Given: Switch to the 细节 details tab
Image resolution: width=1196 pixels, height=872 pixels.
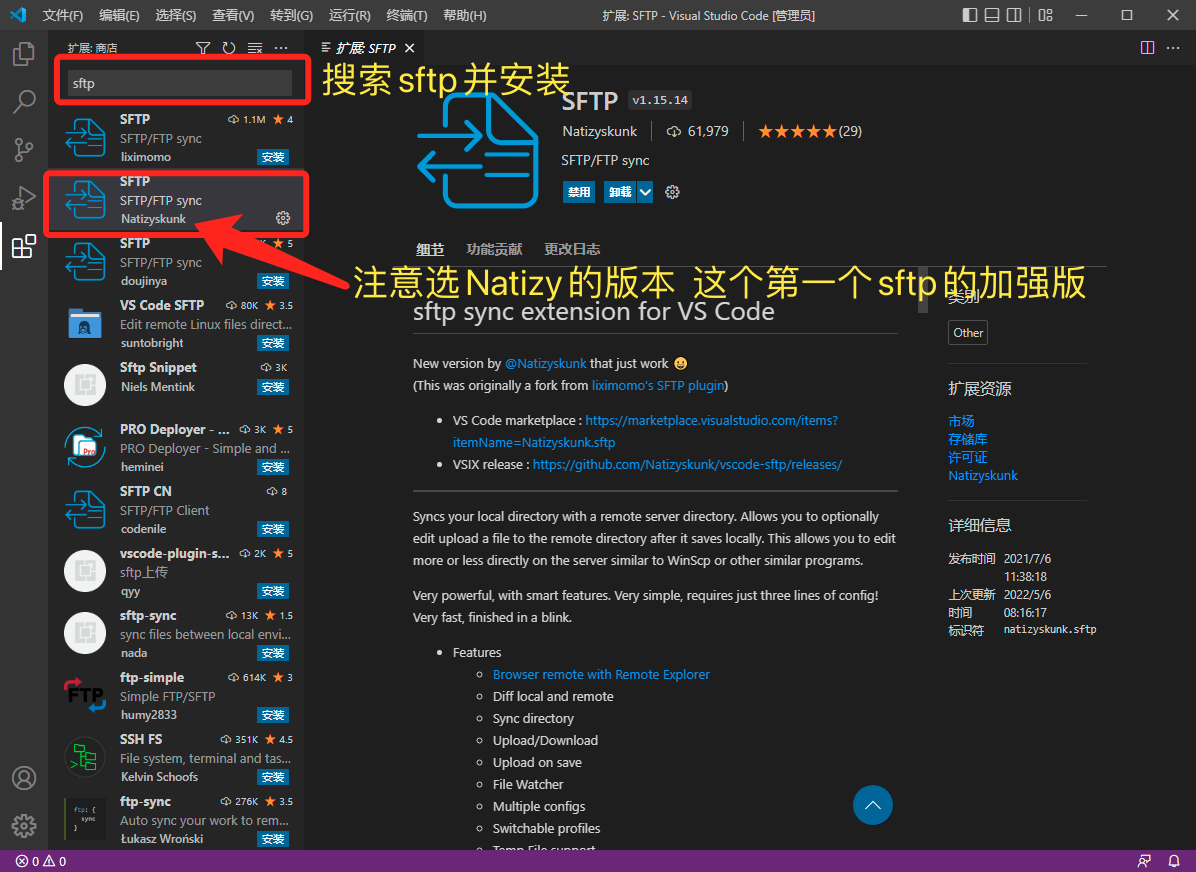Looking at the screenshot, I should click(x=430, y=249).
